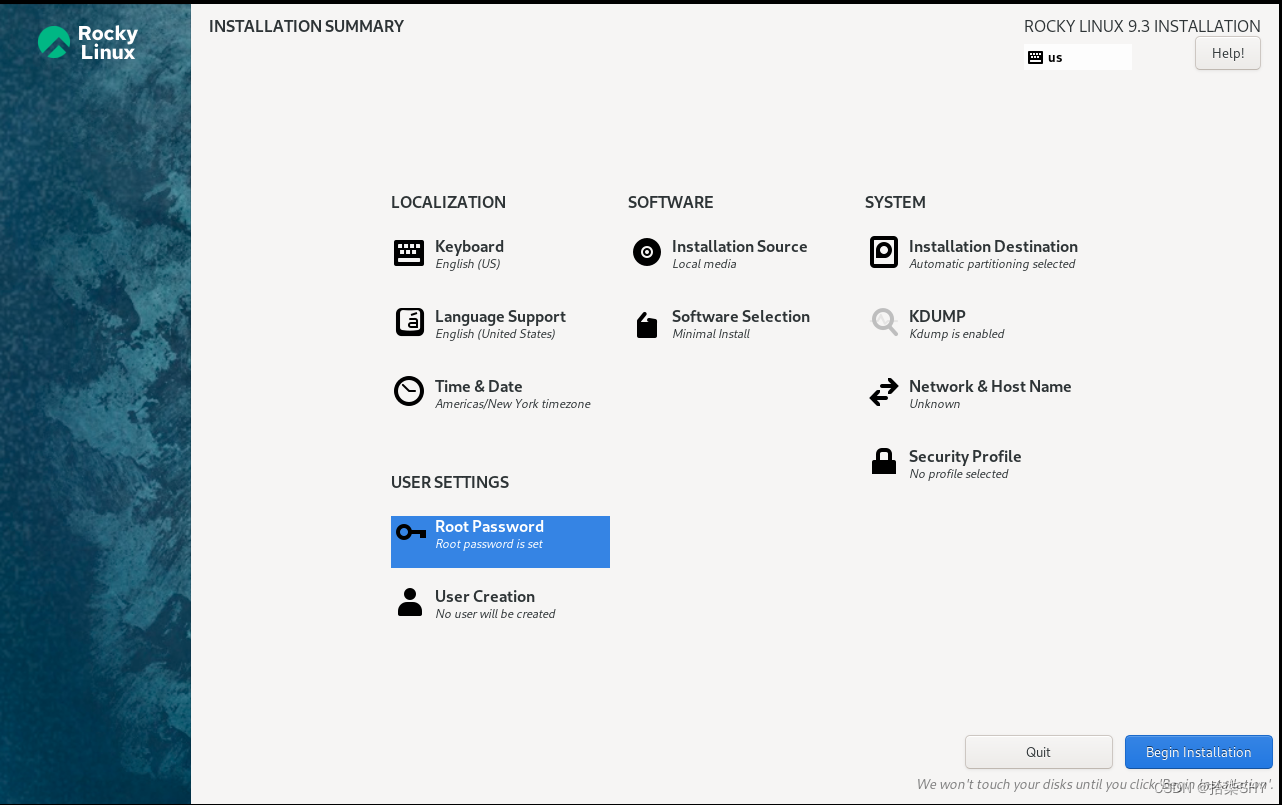Screen dimensions: 1282x805
Task: Click 'Unknown' network status text
Action: coord(935,404)
